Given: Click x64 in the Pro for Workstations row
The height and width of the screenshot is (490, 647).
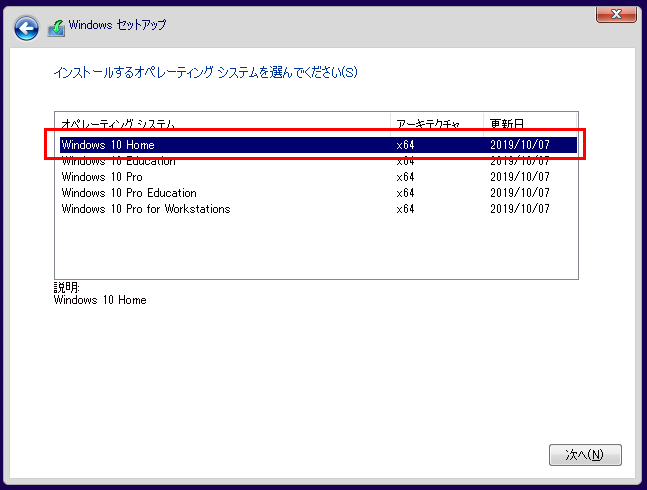Looking at the screenshot, I should (405, 209).
